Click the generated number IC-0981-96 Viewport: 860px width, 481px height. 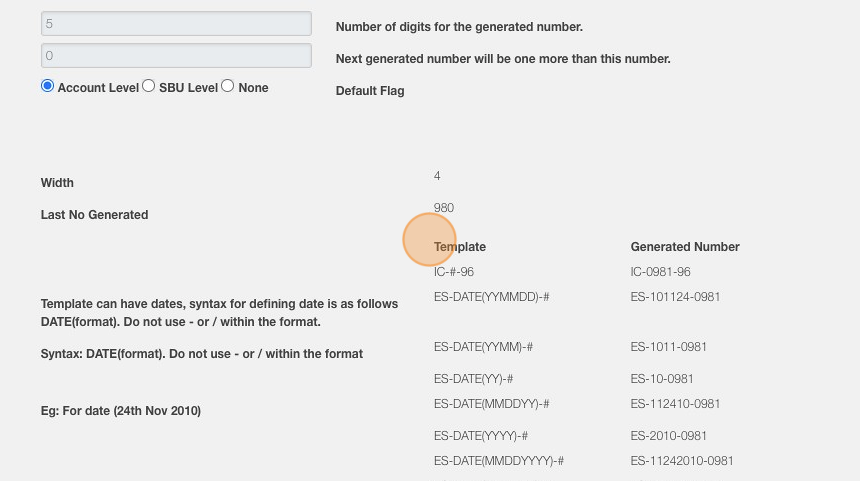tap(660, 272)
